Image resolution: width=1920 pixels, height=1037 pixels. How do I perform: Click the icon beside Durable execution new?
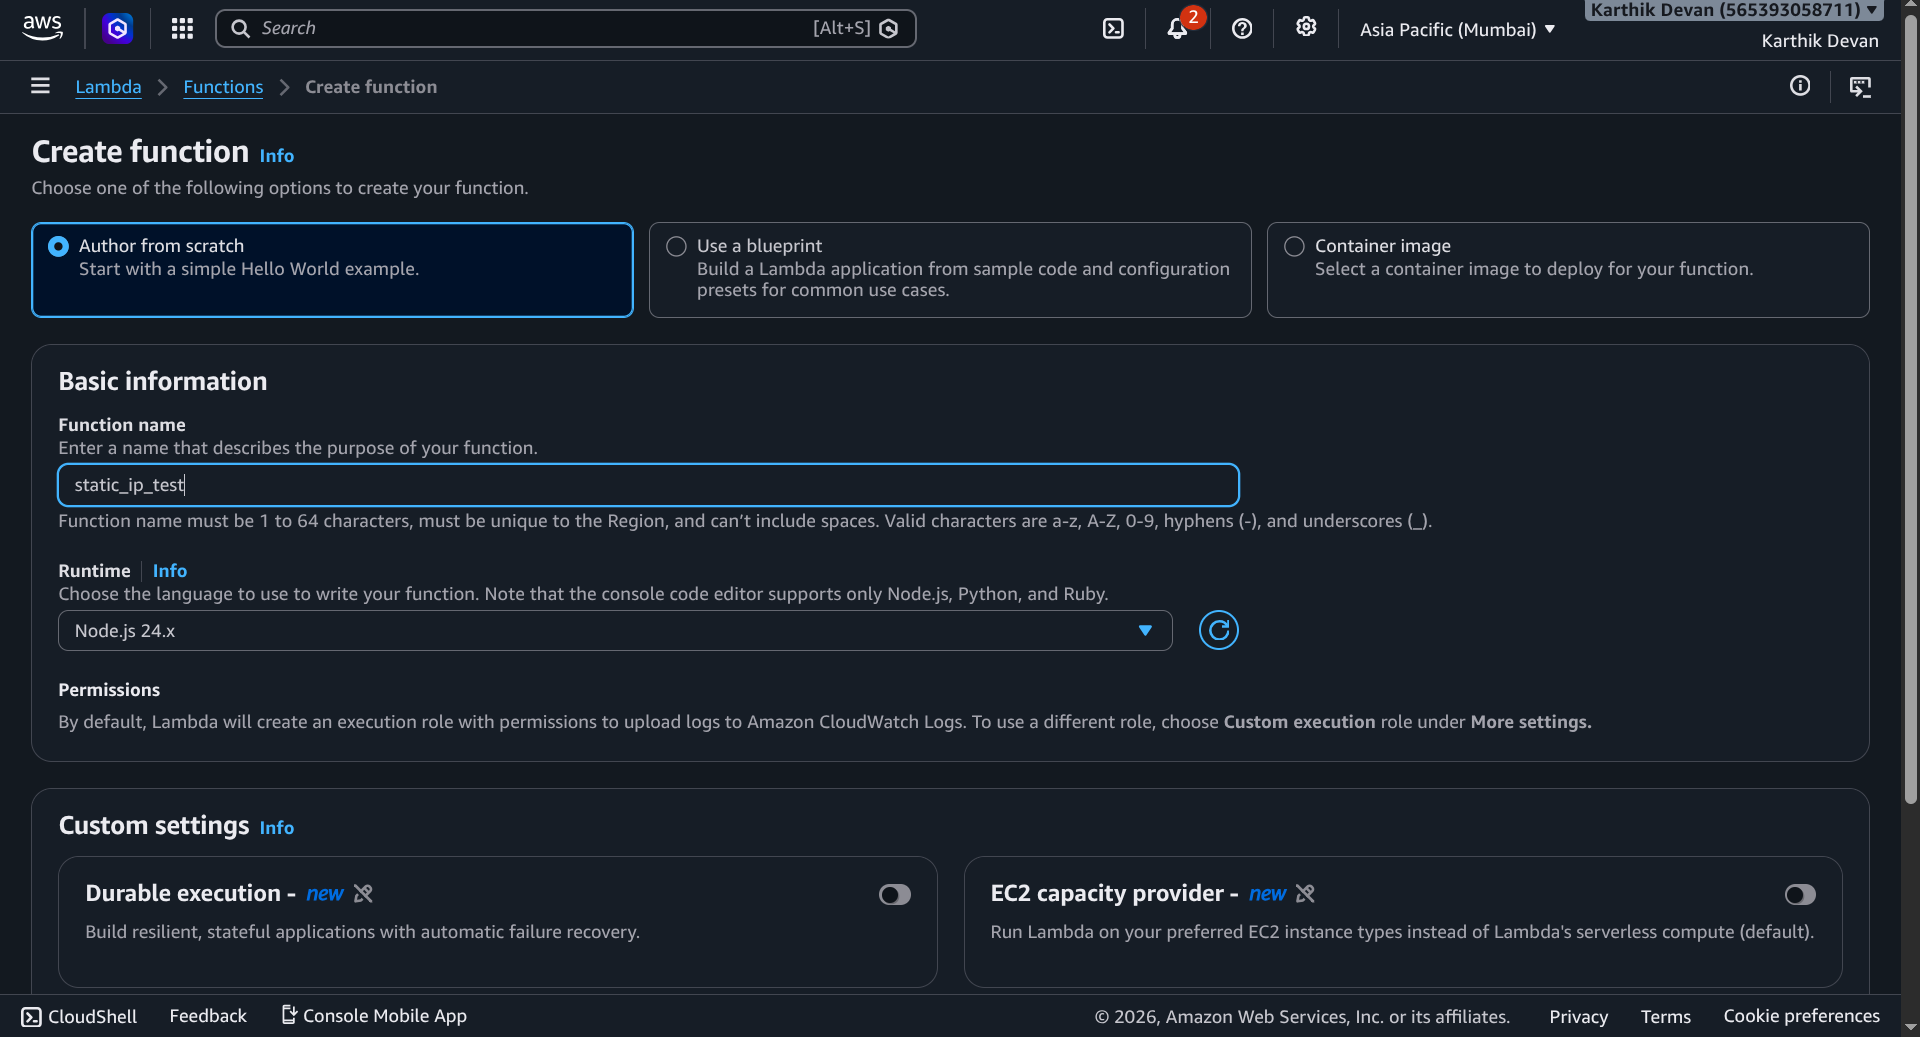point(363,894)
